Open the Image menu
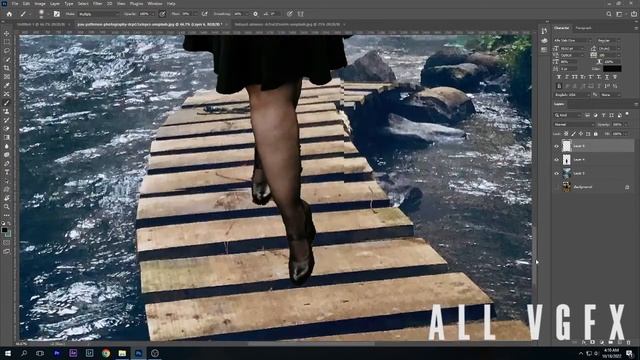 pyautogui.click(x=40, y=4)
